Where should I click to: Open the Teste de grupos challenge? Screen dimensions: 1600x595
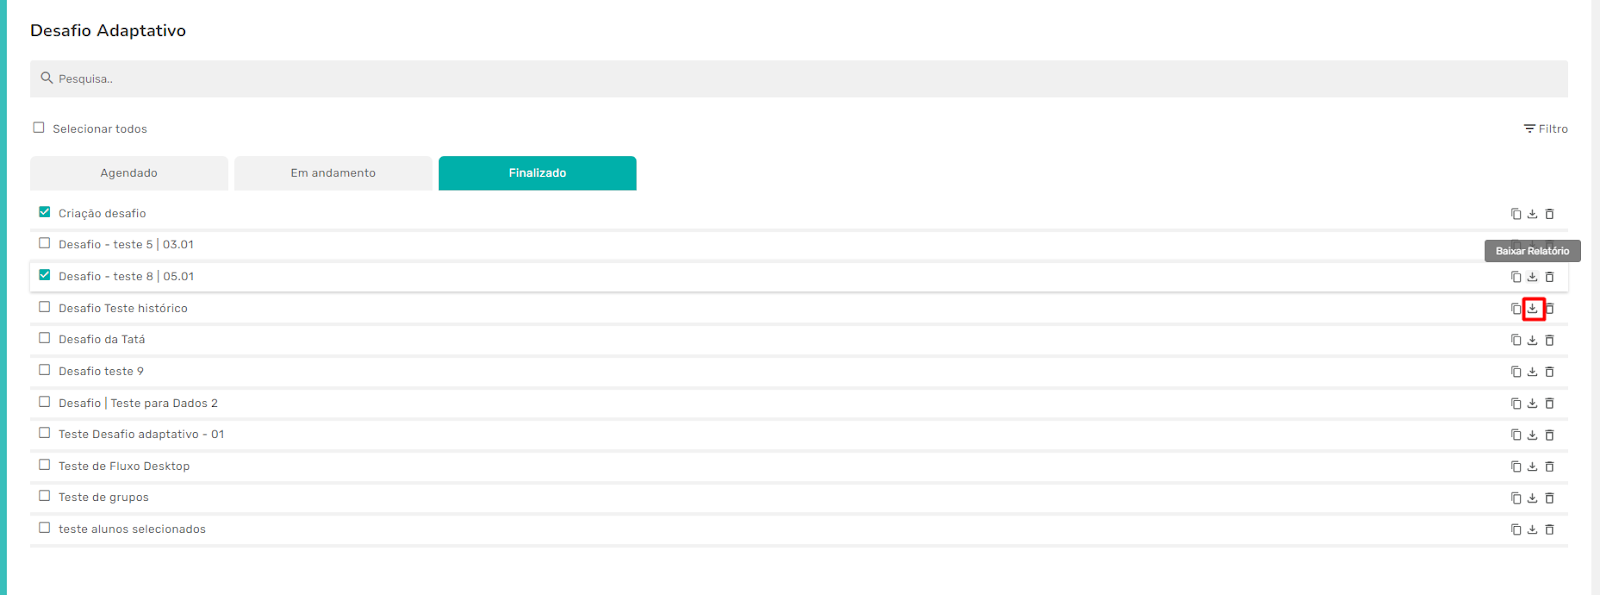(104, 498)
